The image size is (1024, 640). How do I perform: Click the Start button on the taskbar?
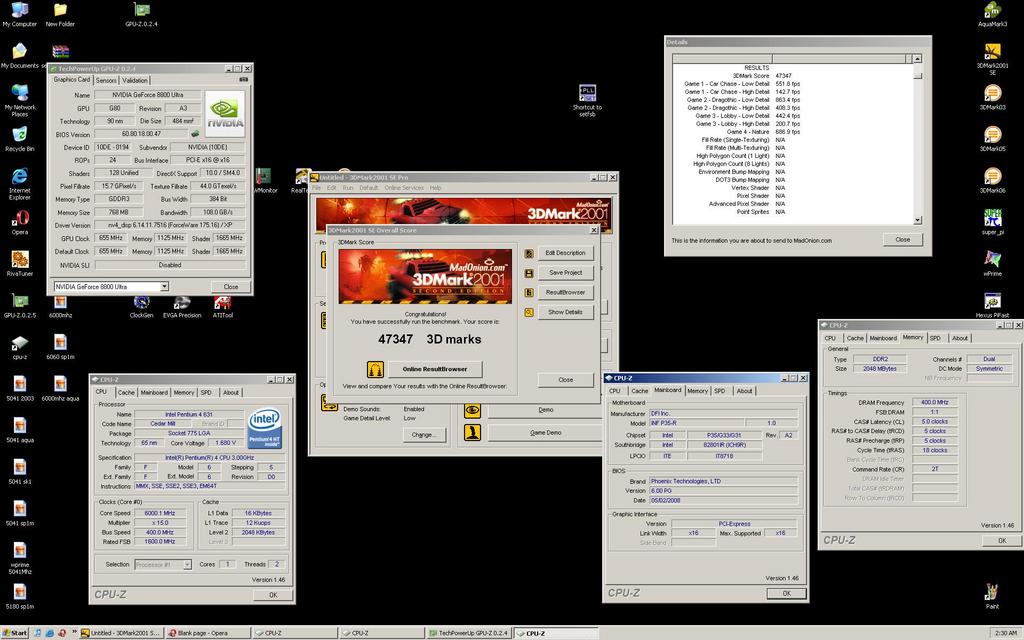pos(15,633)
